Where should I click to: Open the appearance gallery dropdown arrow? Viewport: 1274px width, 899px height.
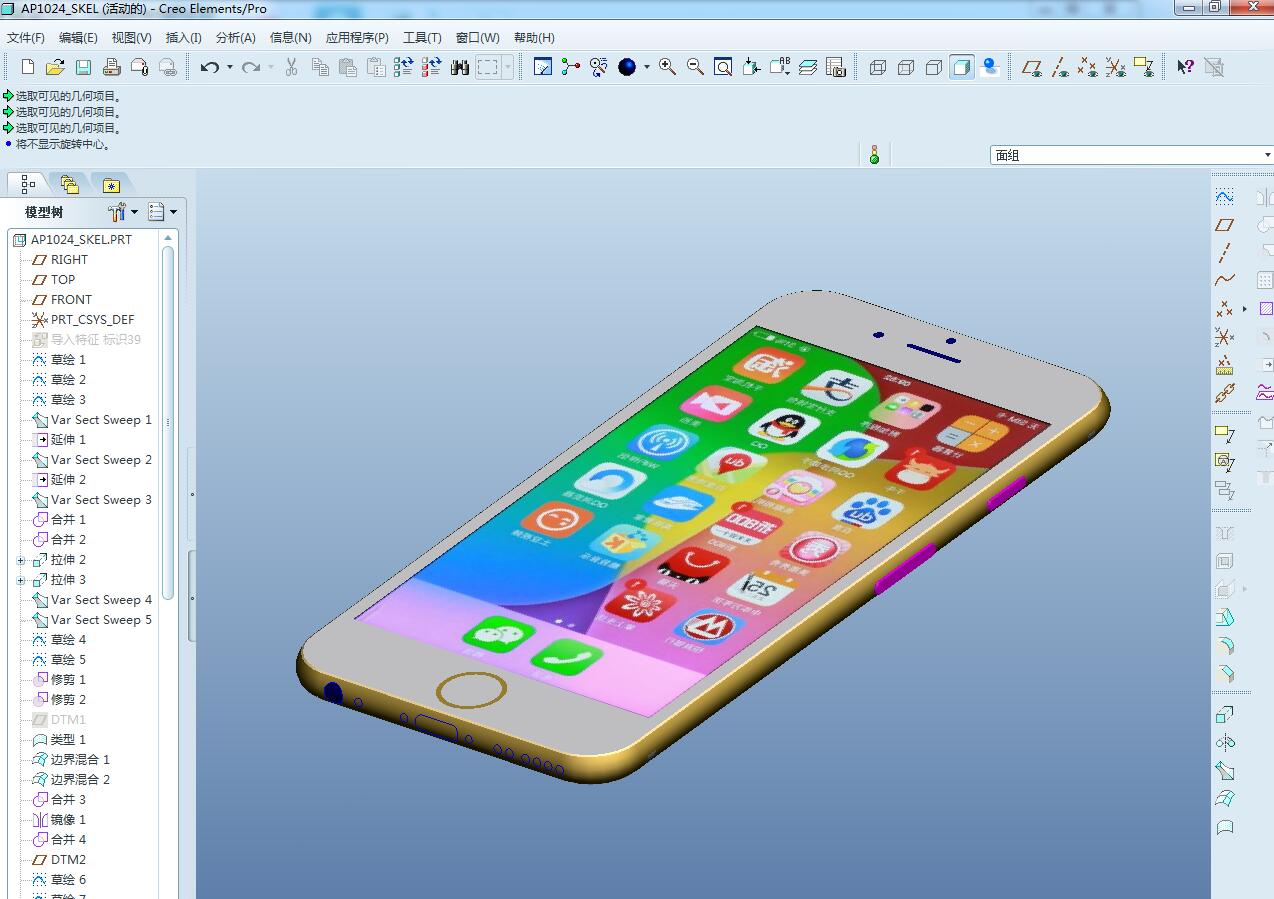(646, 67)
